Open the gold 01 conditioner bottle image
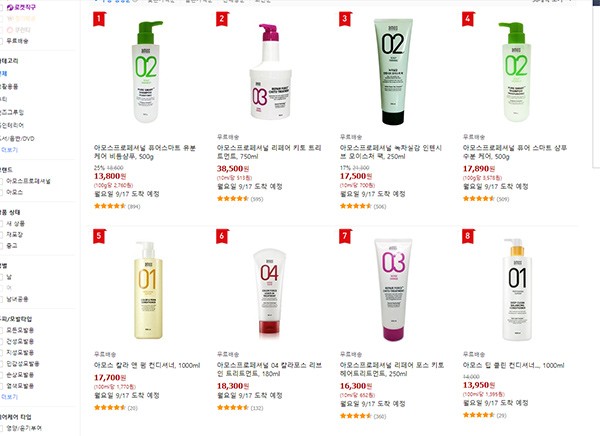 [x=148, y=290]
